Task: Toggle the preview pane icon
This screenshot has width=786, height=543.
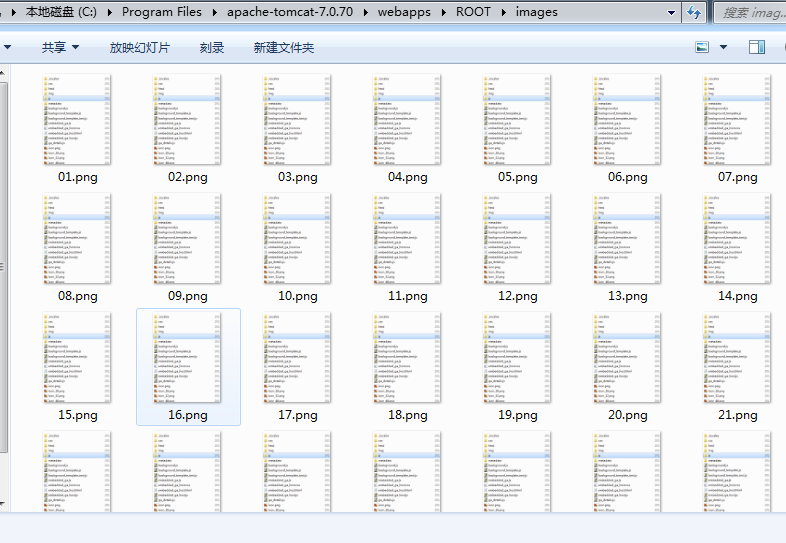Action: tap(757, 47)
